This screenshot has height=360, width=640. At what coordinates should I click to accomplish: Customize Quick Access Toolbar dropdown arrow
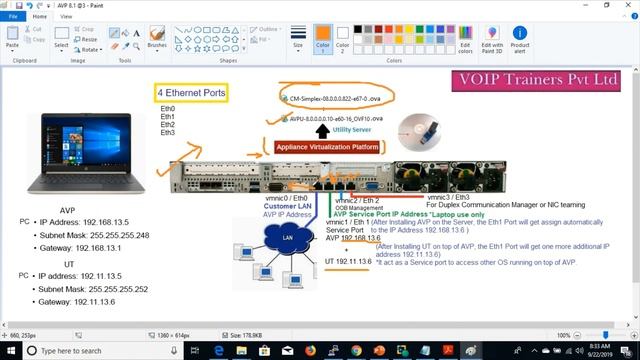[x=49, y=6]
